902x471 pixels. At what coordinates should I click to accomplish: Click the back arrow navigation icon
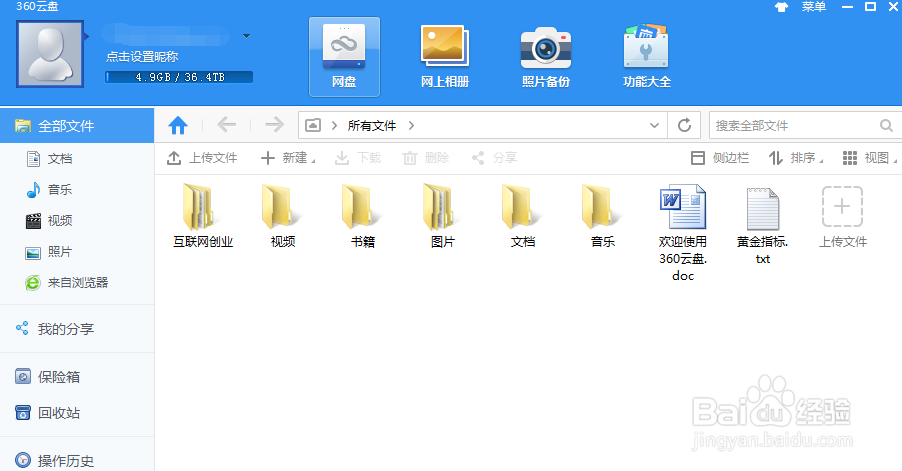click(x=227, y=125)
